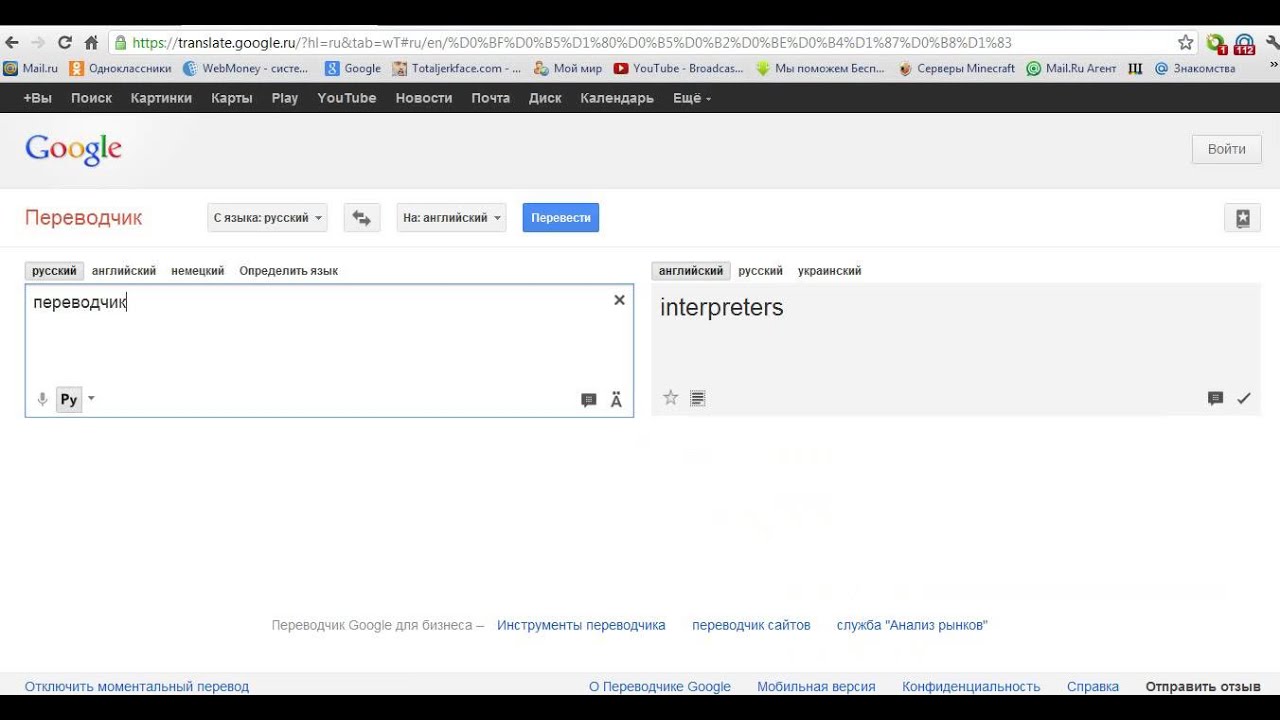Image resolution: width=1280 pixels, height=720 pixels.
Task: Open the Мой мир bookmark
Action: pos(568,69)
